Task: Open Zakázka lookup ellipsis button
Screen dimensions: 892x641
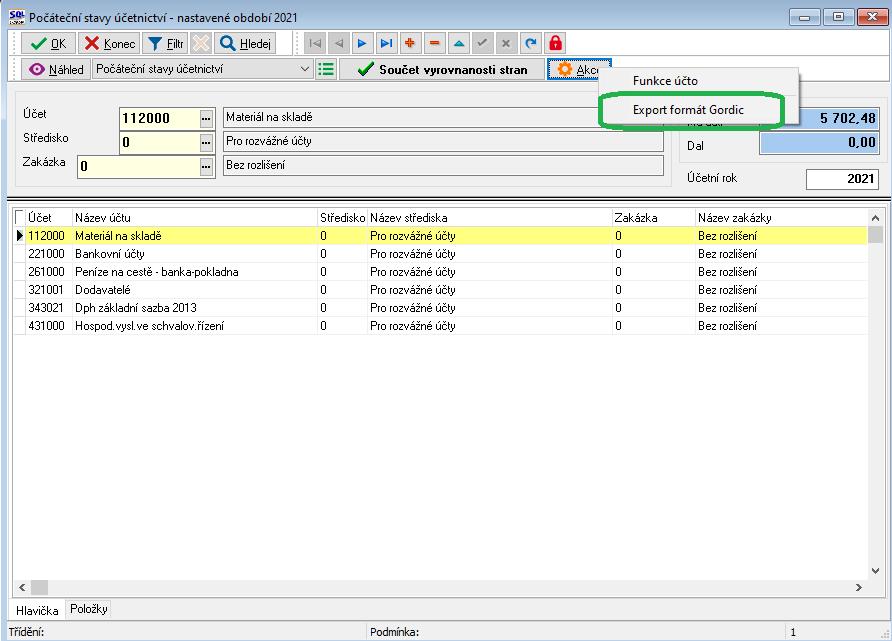Action: pyautogui.click(x=207, y=167)
